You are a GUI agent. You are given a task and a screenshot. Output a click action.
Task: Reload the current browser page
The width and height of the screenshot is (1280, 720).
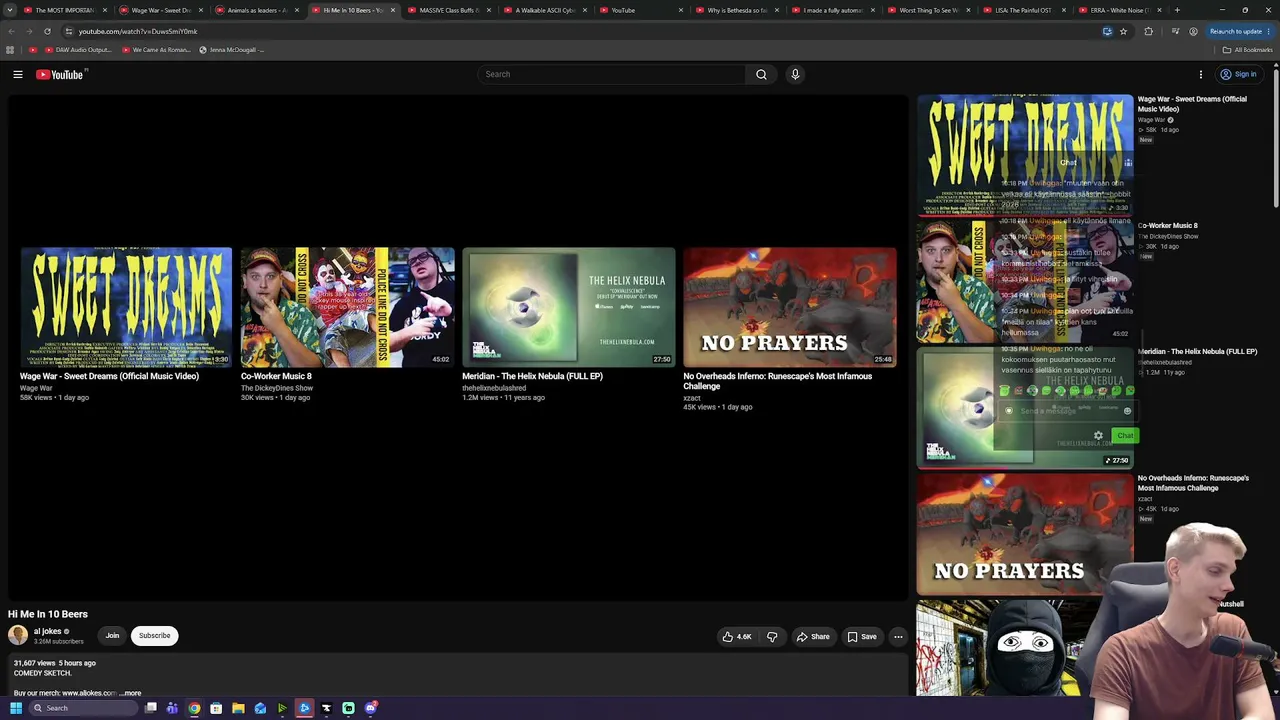47,31
